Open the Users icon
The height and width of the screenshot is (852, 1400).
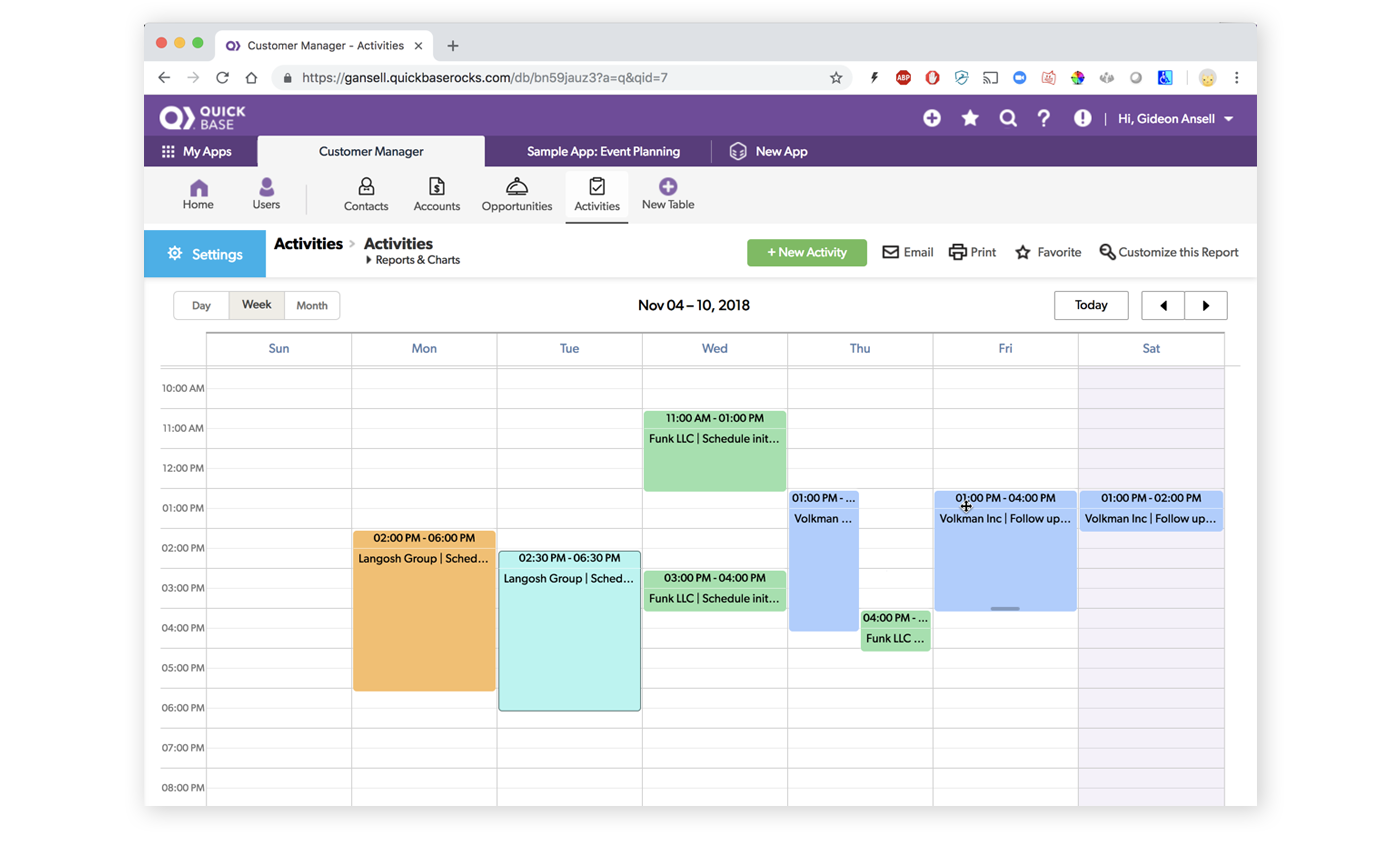[x=266, y=195]
